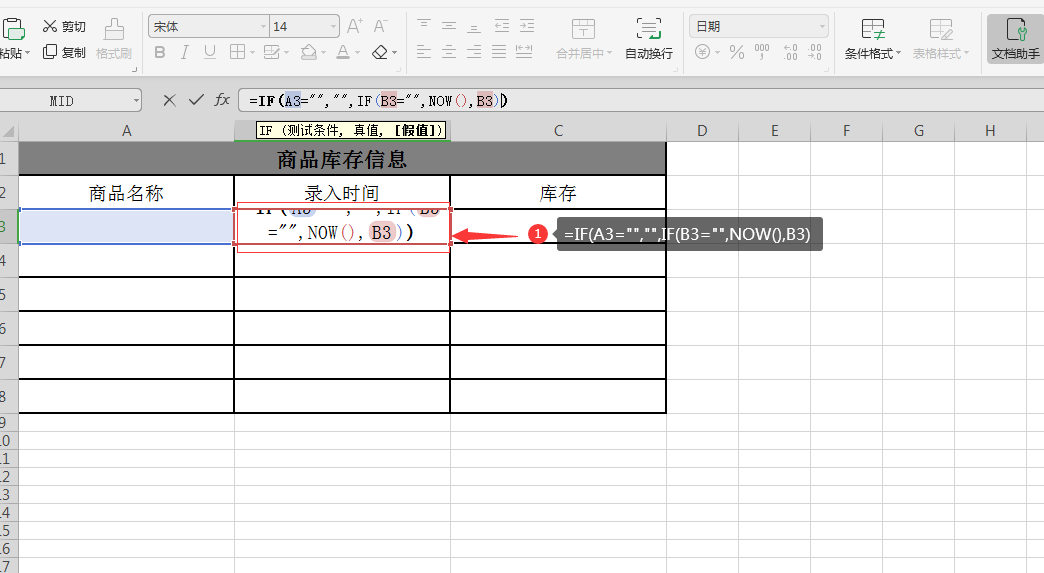Image resolution: width=1044 pixels, height=573 pixels.
Task: Select column C header
Action: pyautogui.click(x=558, y=131)
